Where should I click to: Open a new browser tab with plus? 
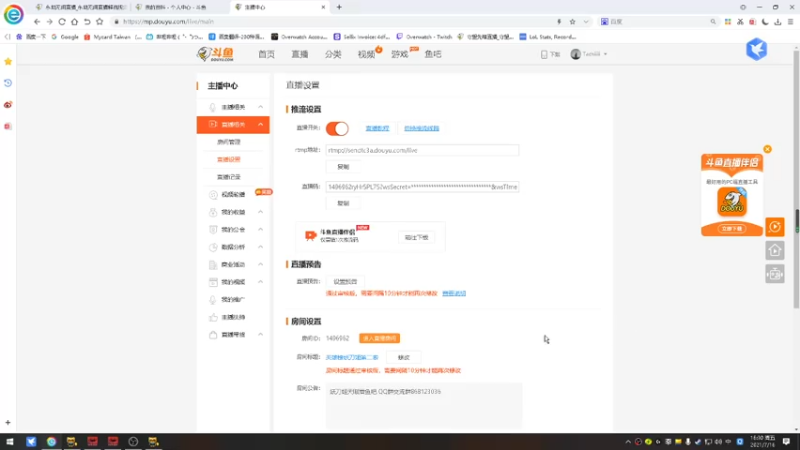point(339,7)
